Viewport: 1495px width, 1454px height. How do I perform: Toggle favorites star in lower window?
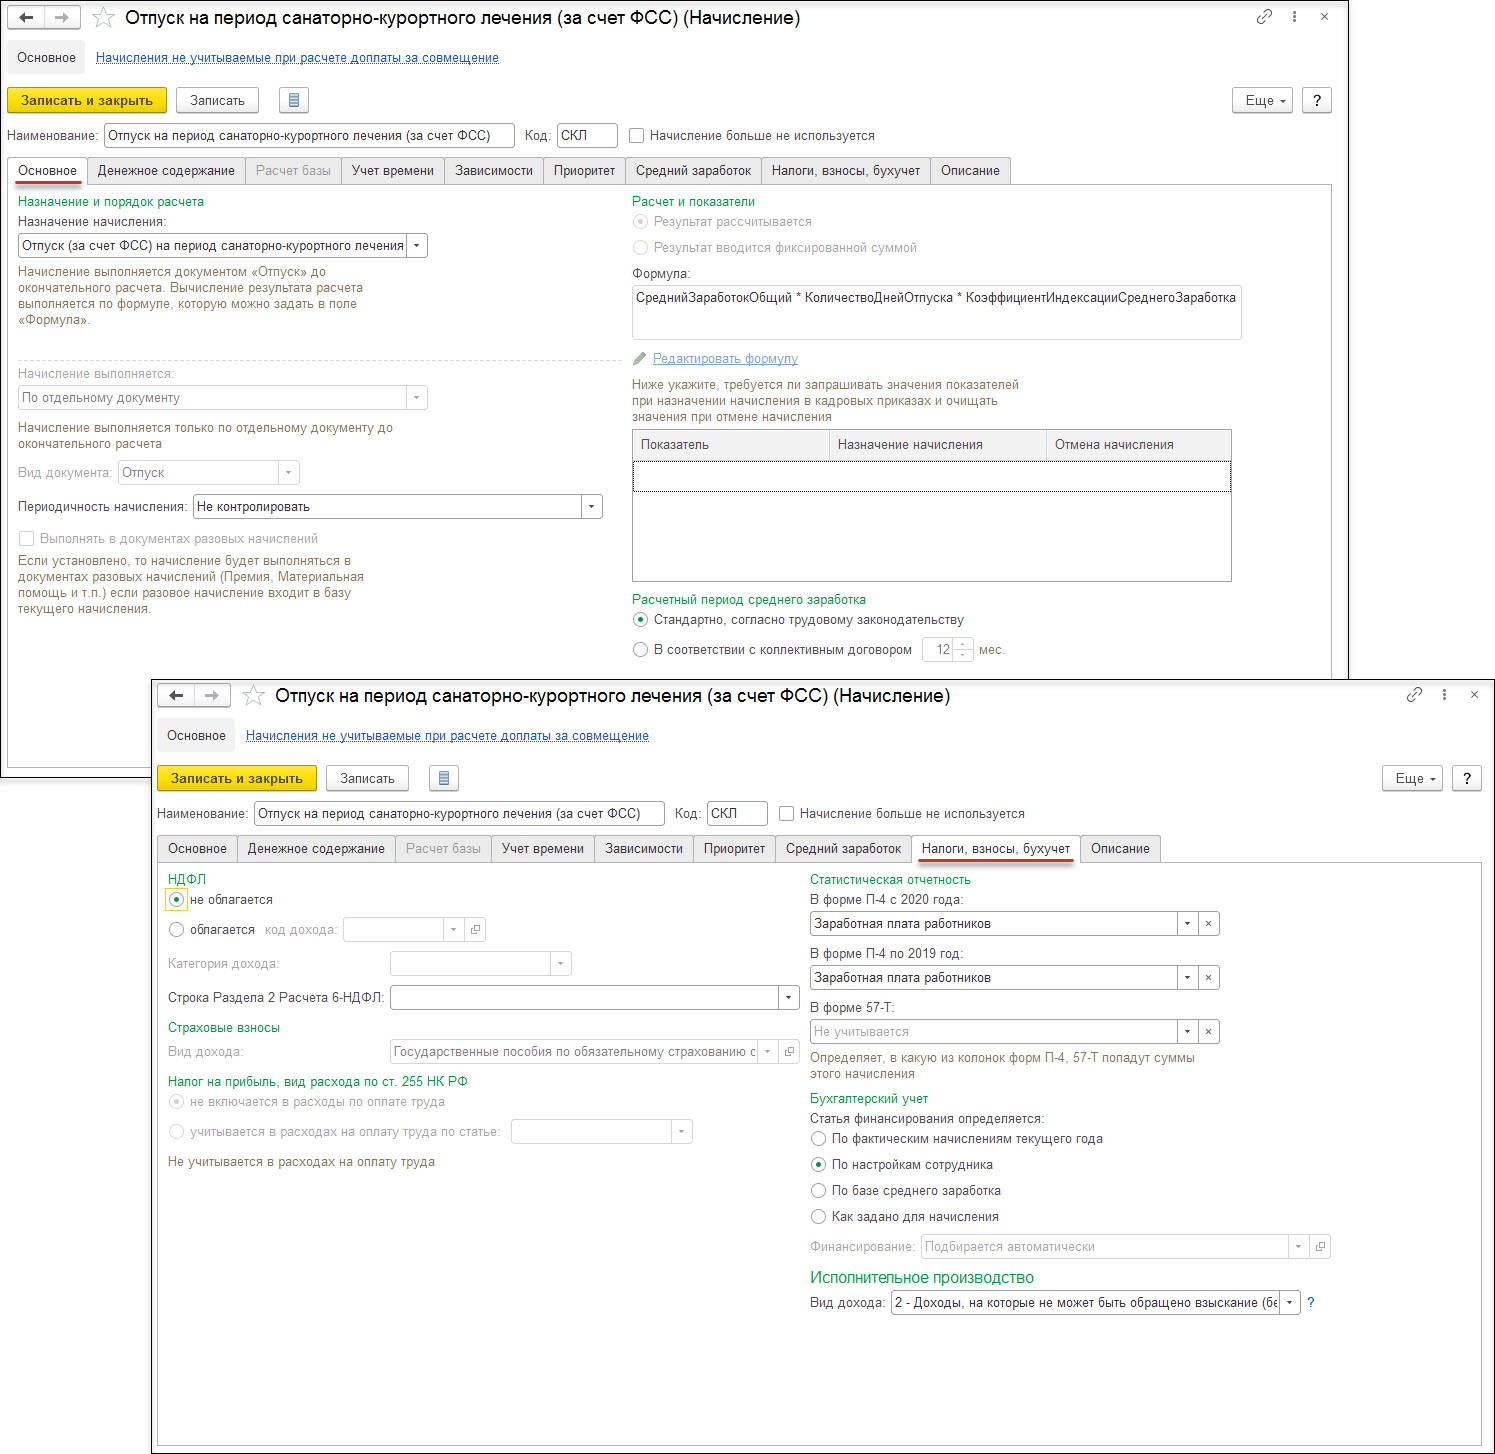pyautogui.click(x=254, y=696)
